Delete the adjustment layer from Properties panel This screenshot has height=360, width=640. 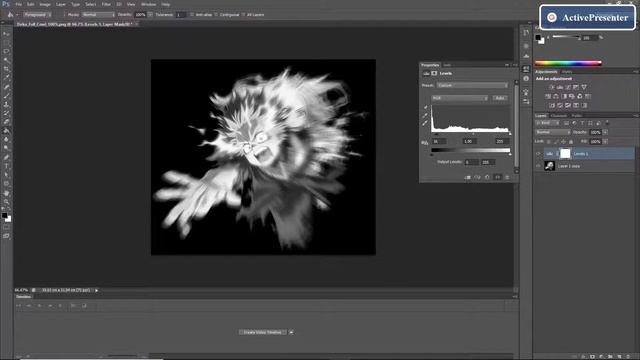point(507,178)
